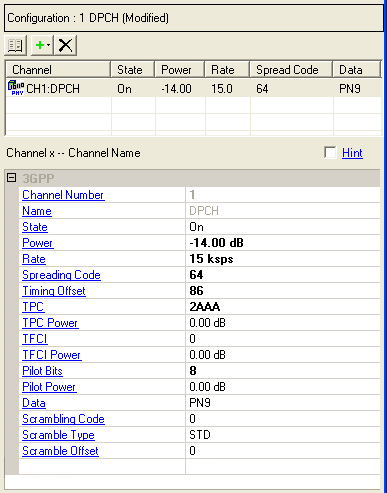
Task: Click the Power property link
Action: pos(38,243)
